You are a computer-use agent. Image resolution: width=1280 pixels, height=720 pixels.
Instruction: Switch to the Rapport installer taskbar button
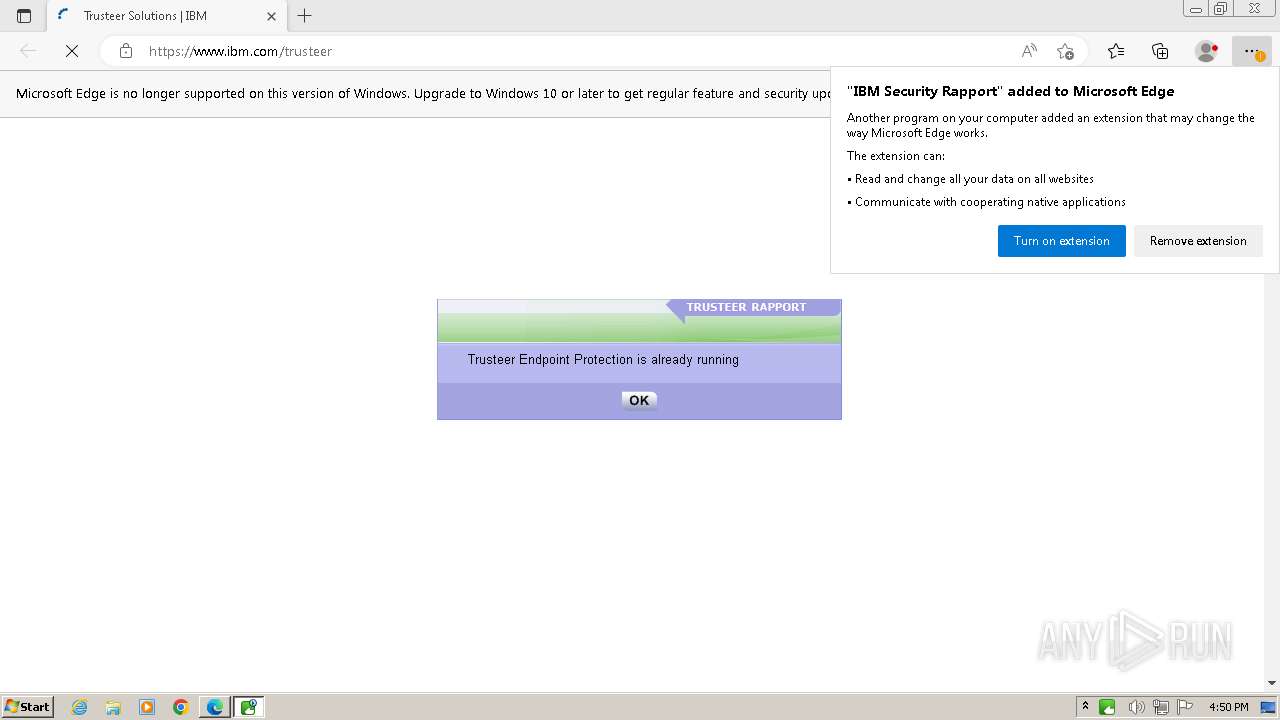click(248, 707)
